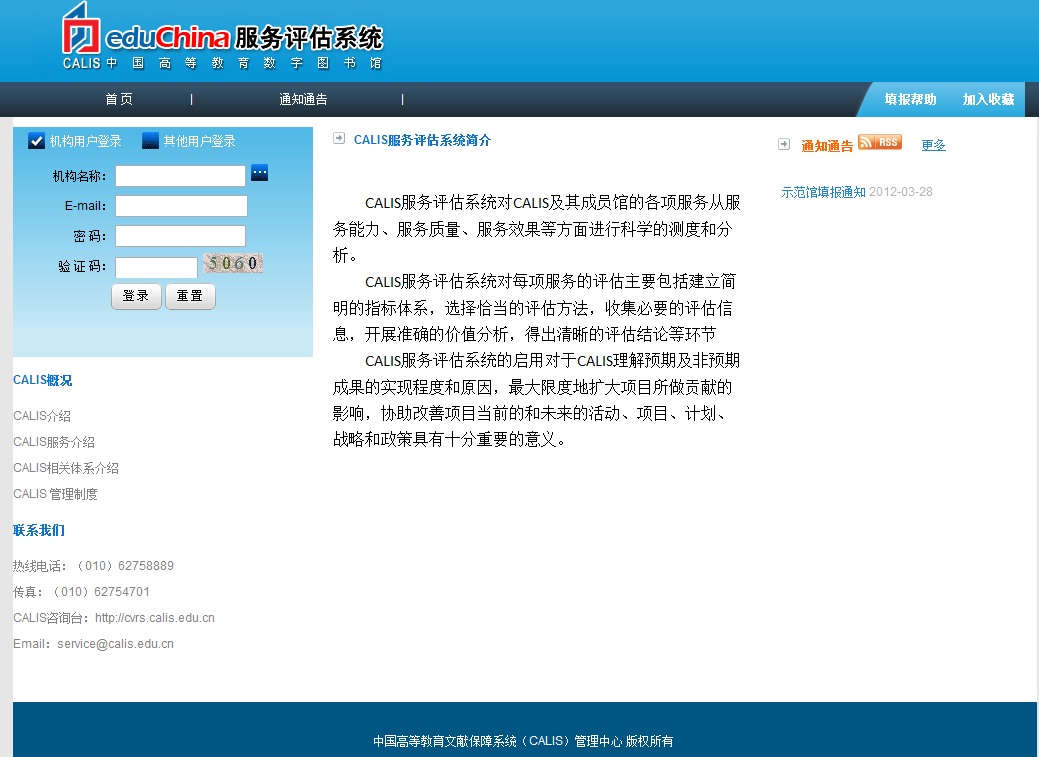Open 示范馆填报通知 notice
The height and width of the screenshot is (757, 1039).
pos(823,192)
